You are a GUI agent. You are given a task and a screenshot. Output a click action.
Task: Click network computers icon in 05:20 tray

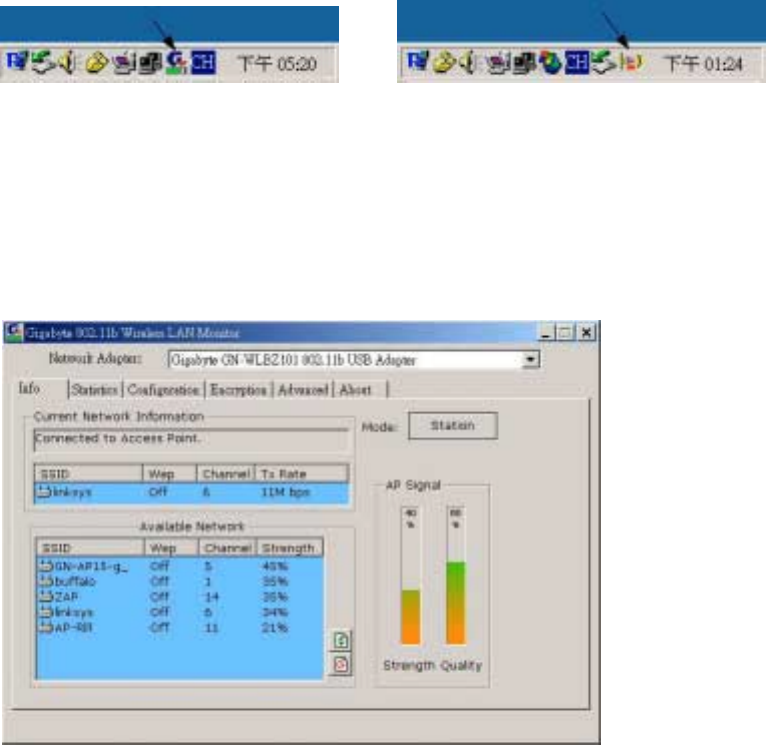click(x=150, y=64)
